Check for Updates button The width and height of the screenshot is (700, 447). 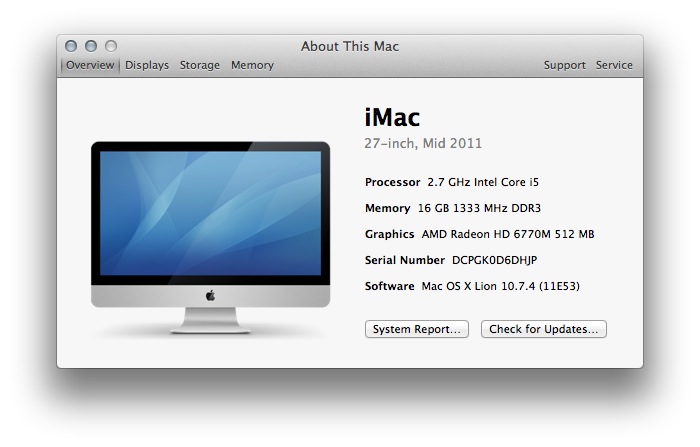pos(543,329)
